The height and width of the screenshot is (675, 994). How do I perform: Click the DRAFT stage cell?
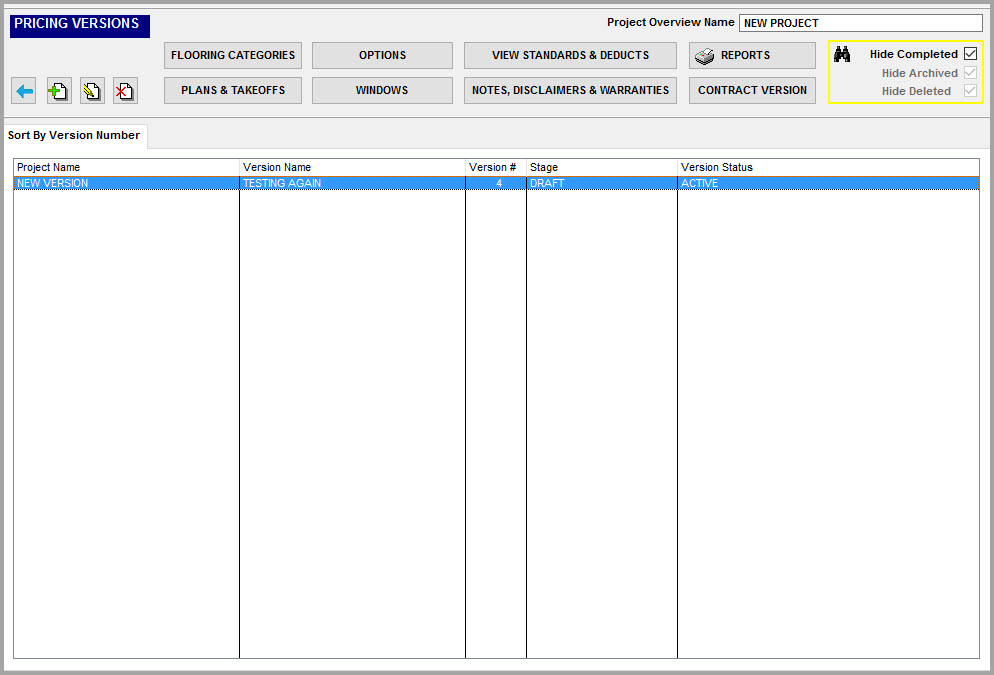pos(602,183)
